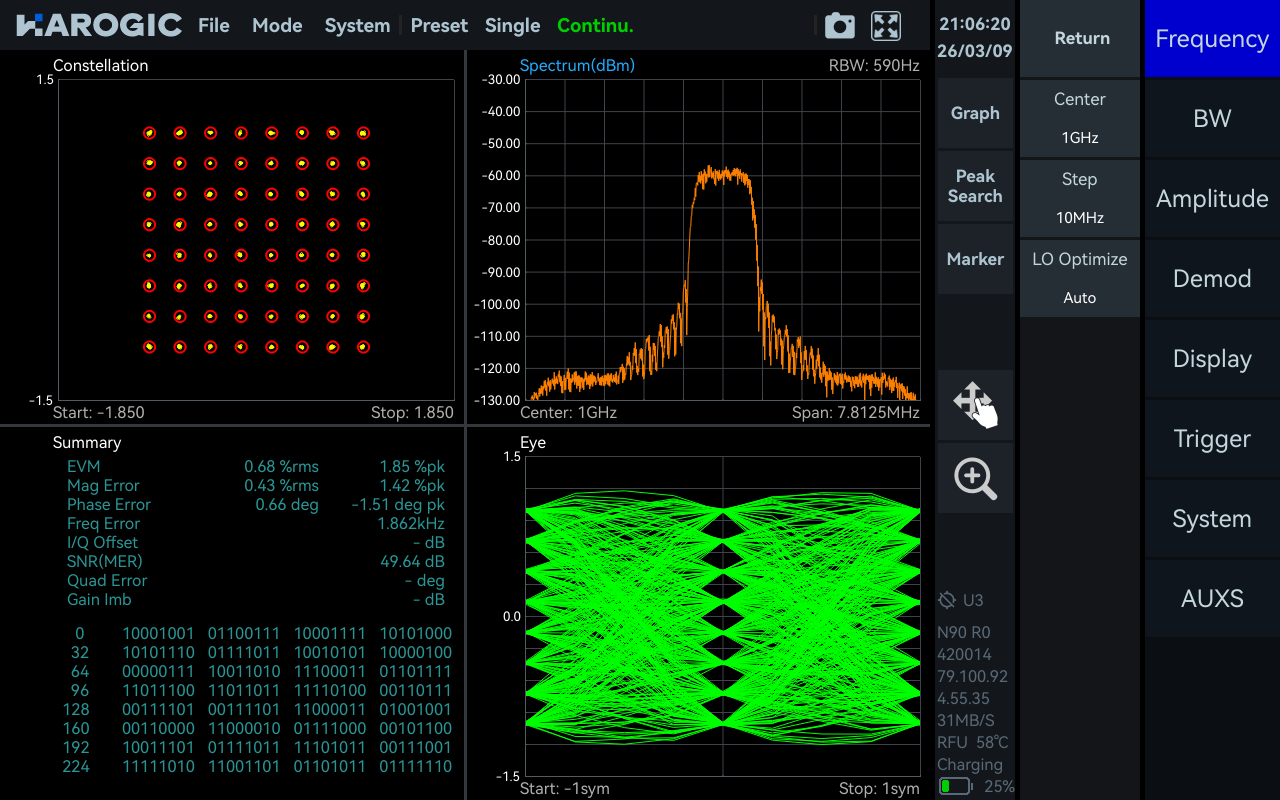
Task: Open the Mode menu
Action: (x=277, y=25)
